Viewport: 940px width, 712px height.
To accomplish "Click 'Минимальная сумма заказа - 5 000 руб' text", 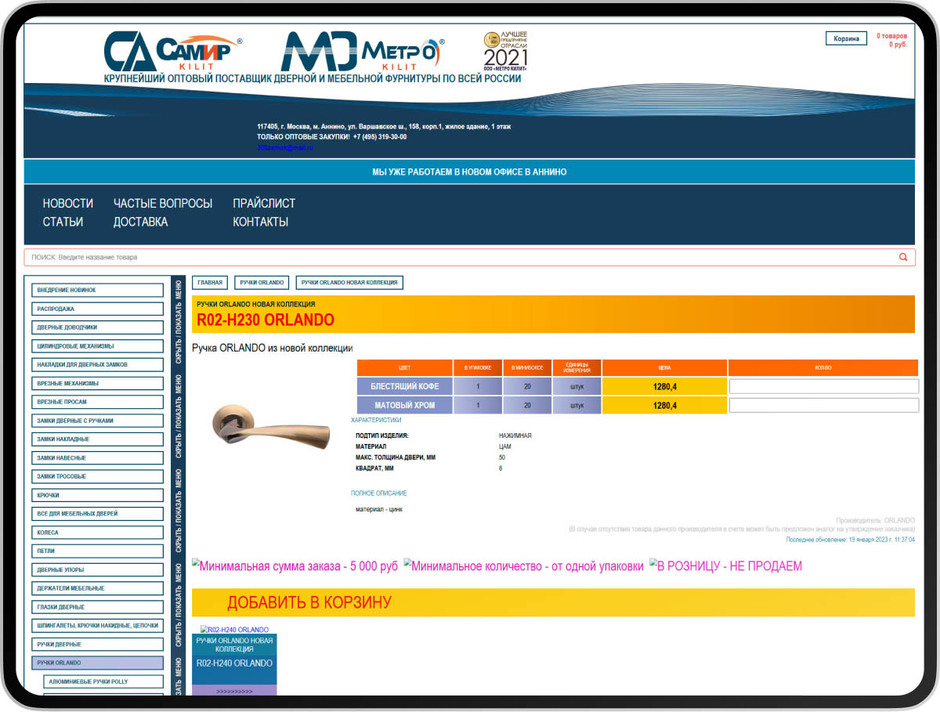I will (x=298, y=566).
